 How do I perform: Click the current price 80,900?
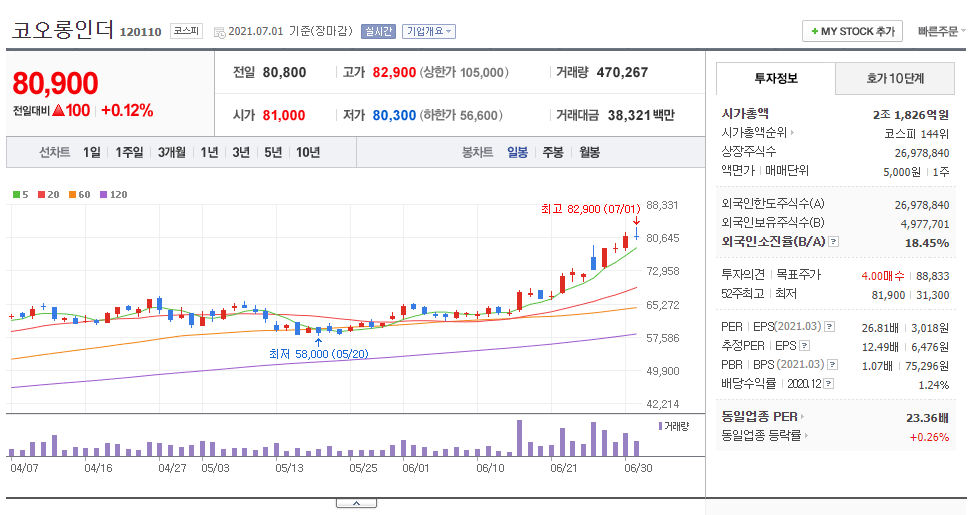55,83
